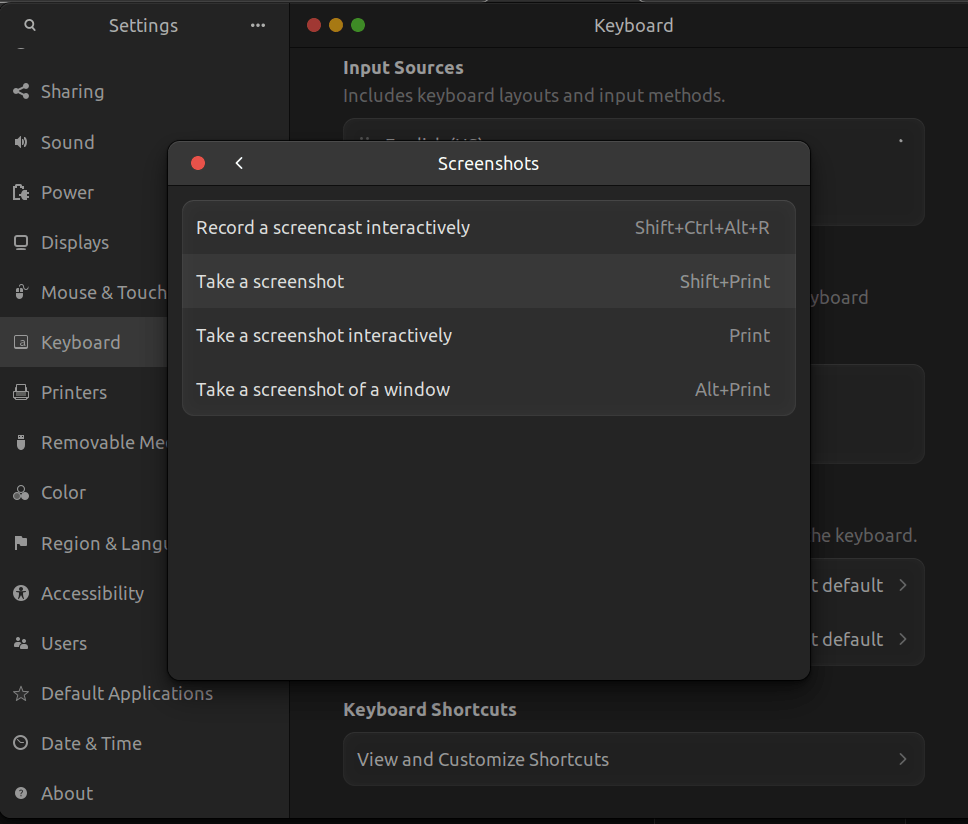Viewport: 968px width, 824px height.
Task: Select the Printers printer icon
Action: pyautogui.click(x=20, y=392)
